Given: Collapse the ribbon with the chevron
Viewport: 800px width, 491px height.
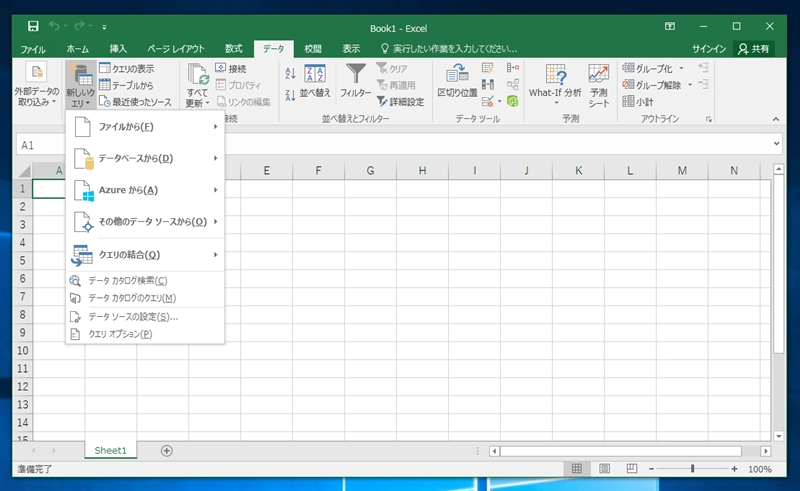Looking at the screenshot, I should coord(776,119).
